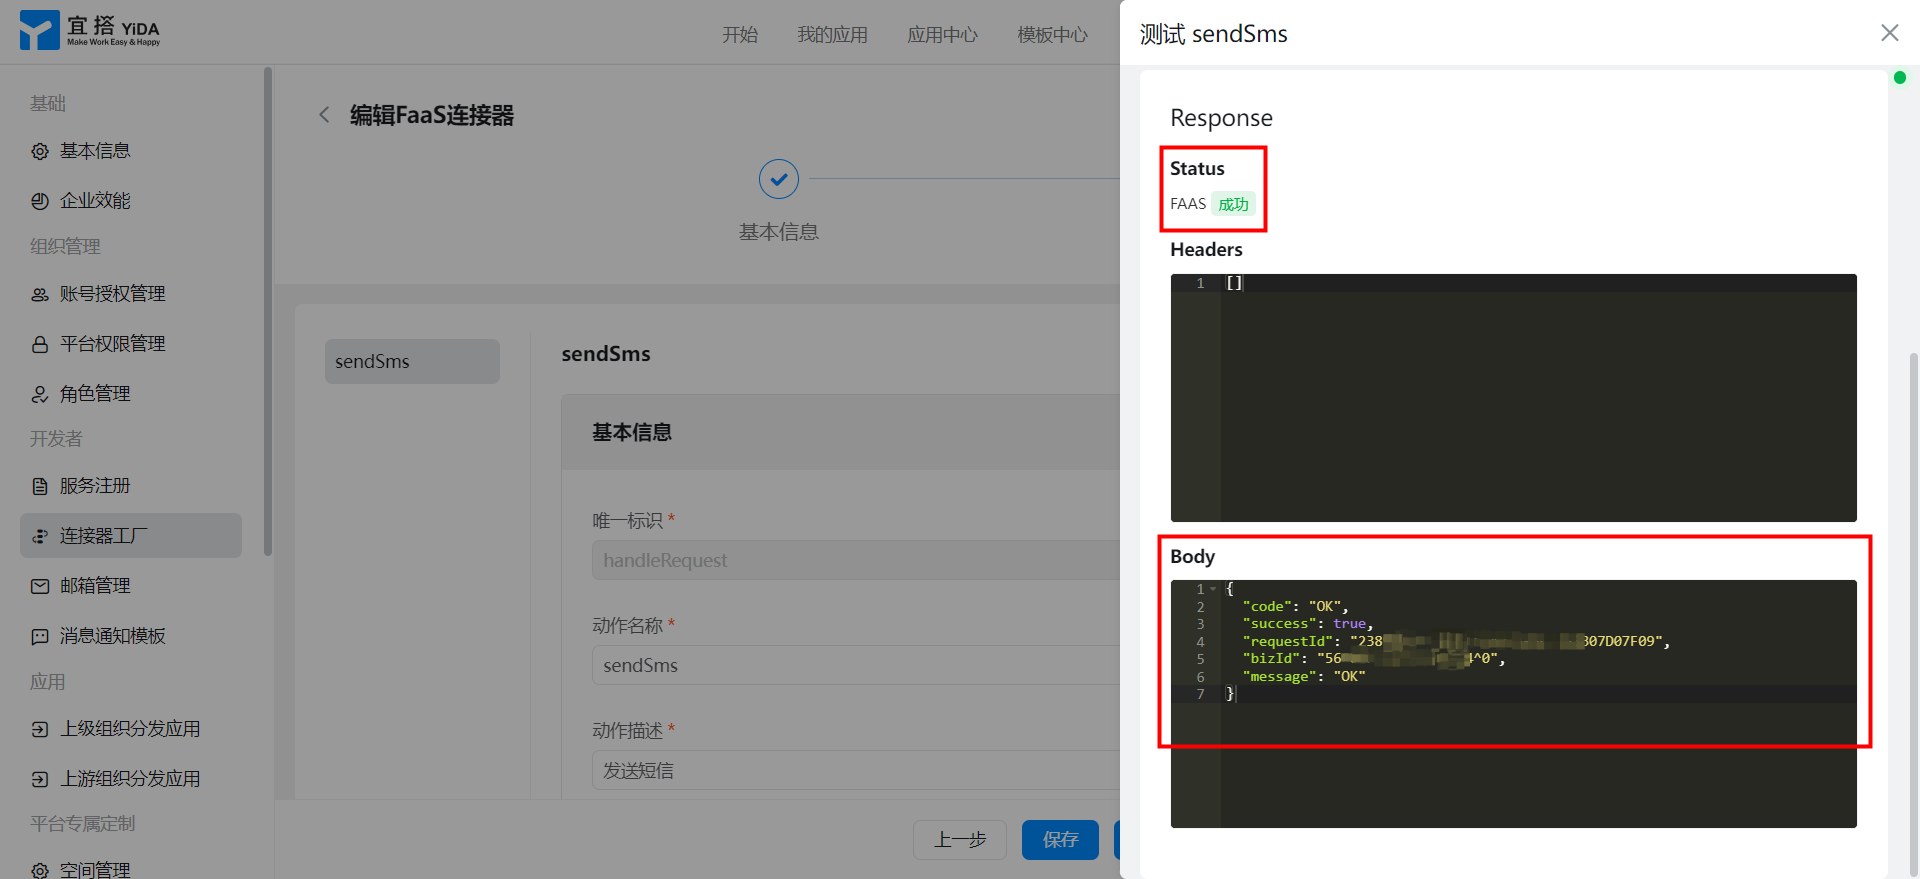Open 上游组织分发应用 in the sidebar
The width and height of the screenshot is (1920, 879).
131,779
